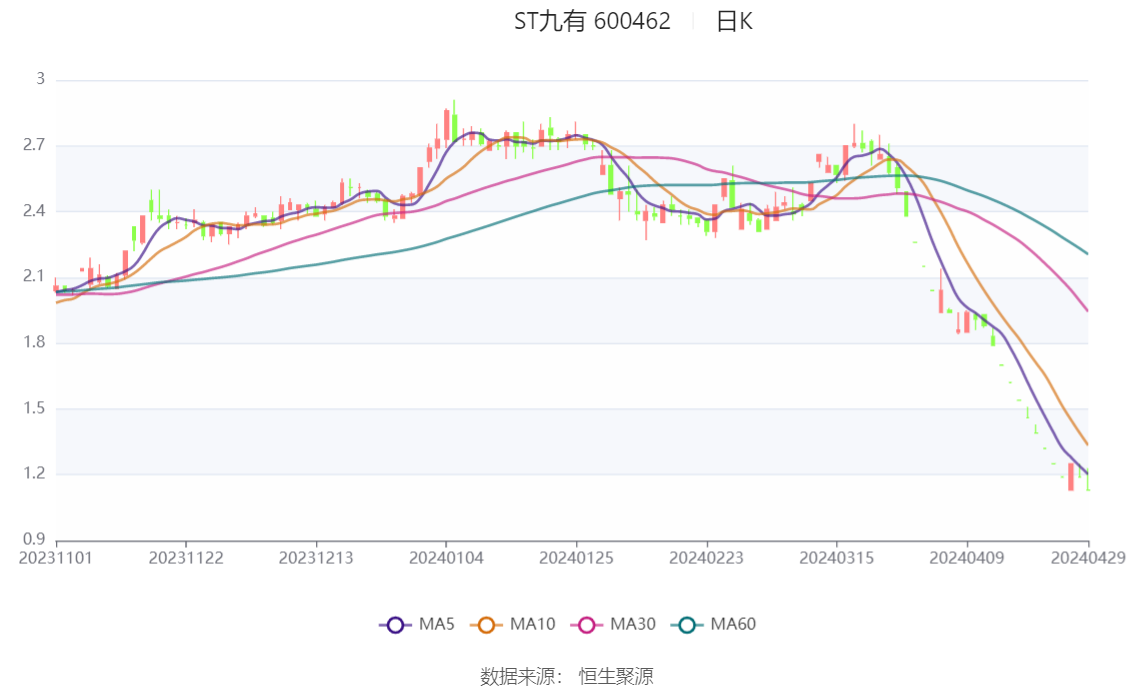Click the 1.8 y-axis price label
This screenshot has height=689, width=1134.
[x=34, y=342]
